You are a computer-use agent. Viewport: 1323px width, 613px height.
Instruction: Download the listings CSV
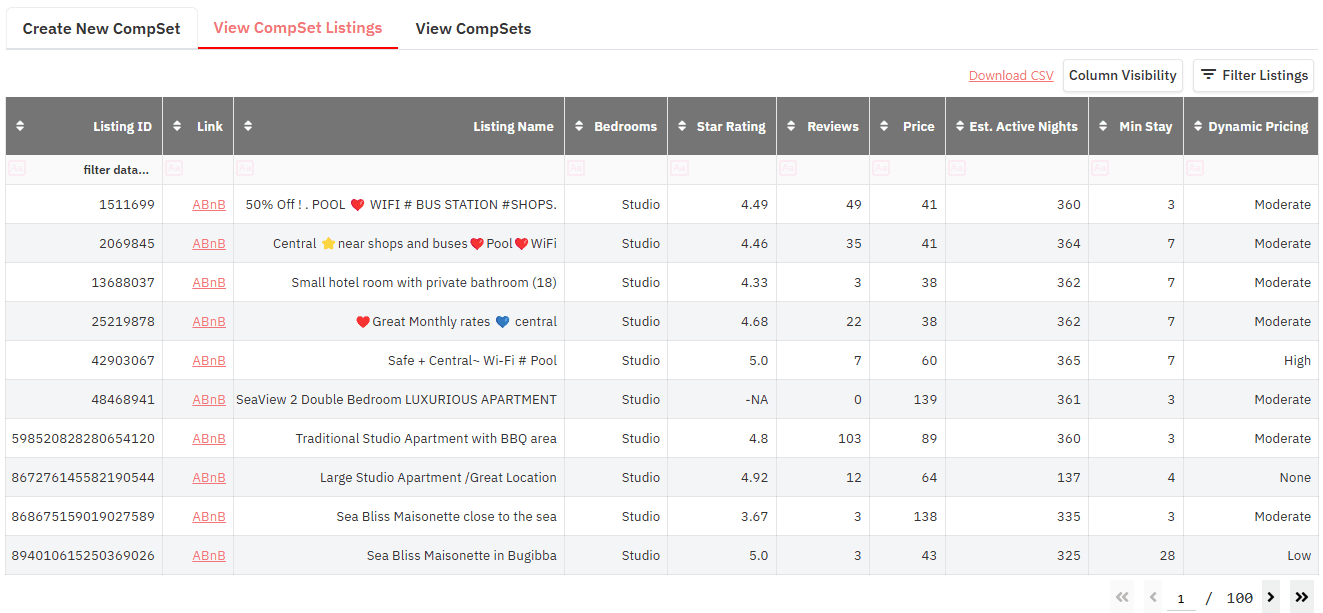(1011, 75)
